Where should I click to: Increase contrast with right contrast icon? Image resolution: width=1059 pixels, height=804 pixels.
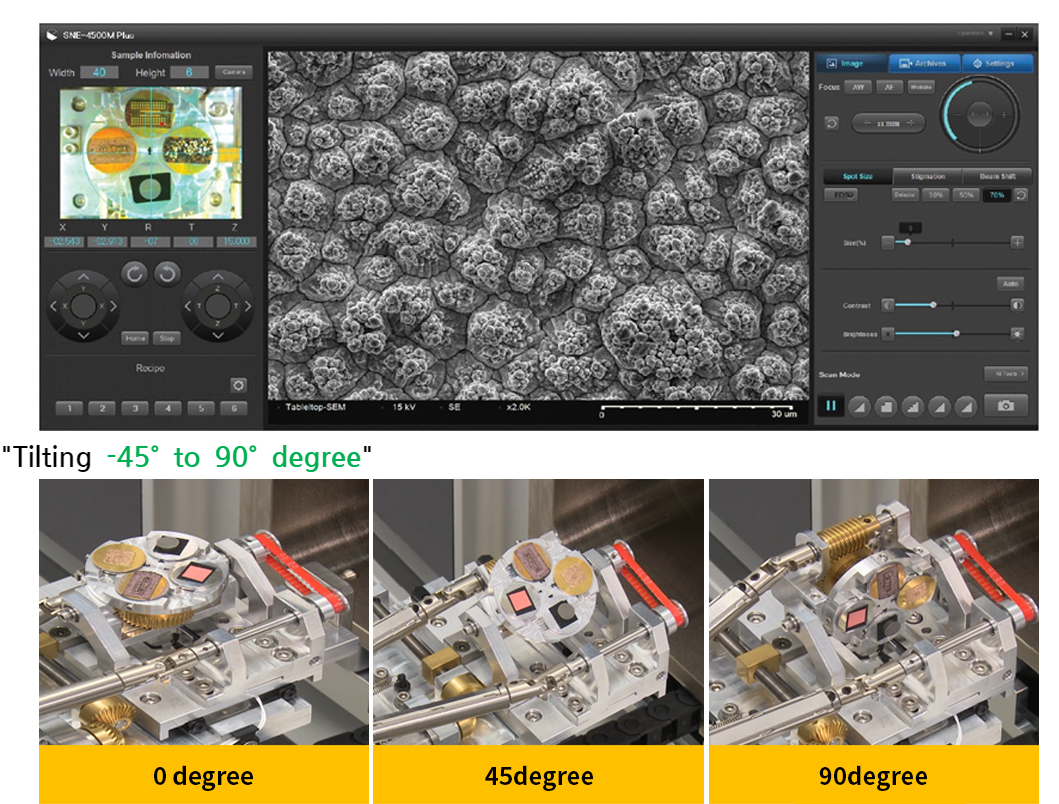(1016, 305)
